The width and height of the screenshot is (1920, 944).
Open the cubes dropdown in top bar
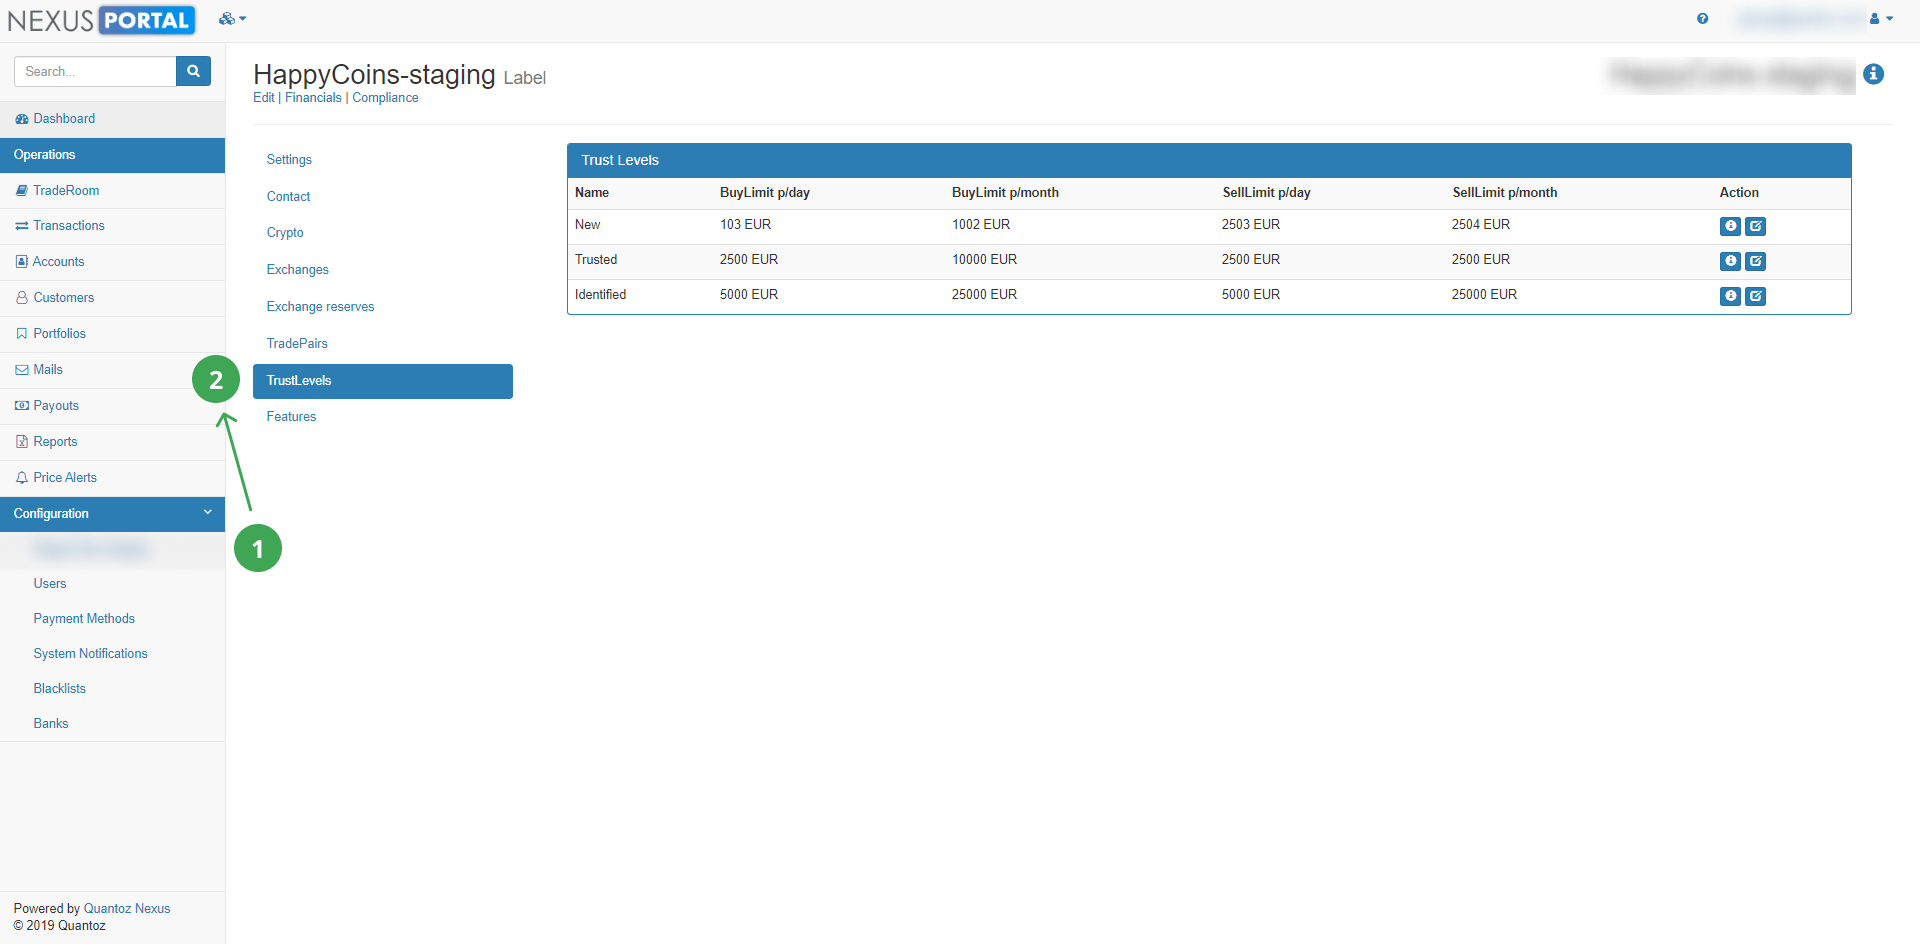[x=231, y=19]
